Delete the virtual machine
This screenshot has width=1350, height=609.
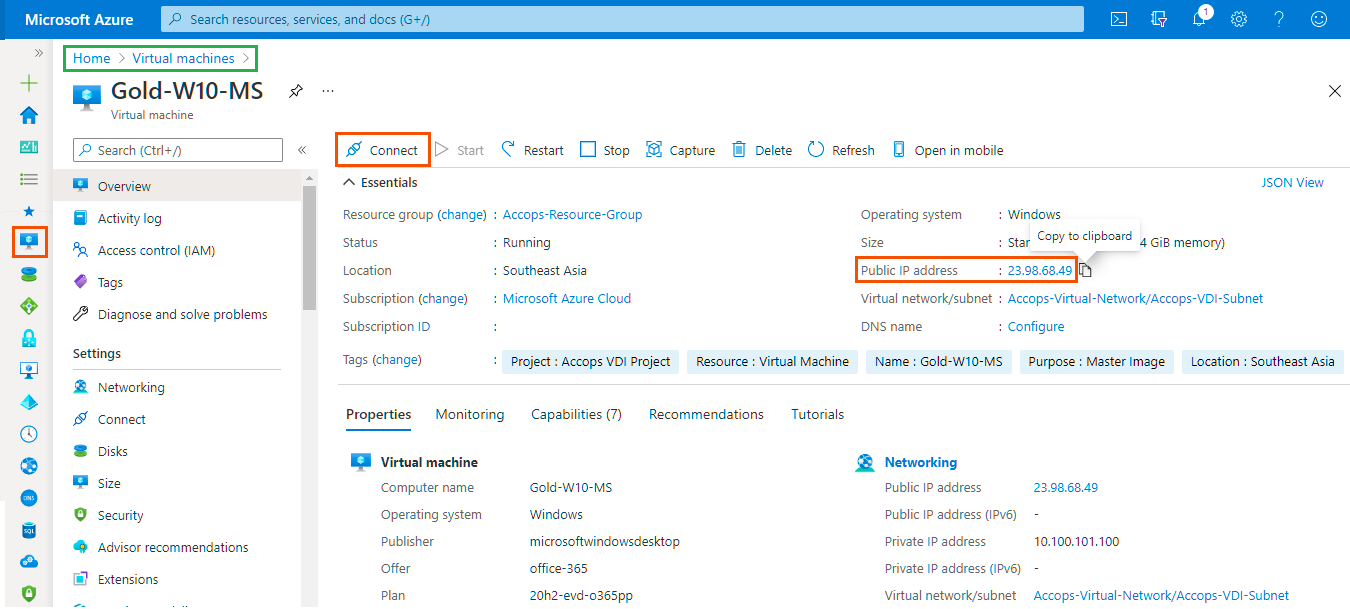click(x=762, y=150)
